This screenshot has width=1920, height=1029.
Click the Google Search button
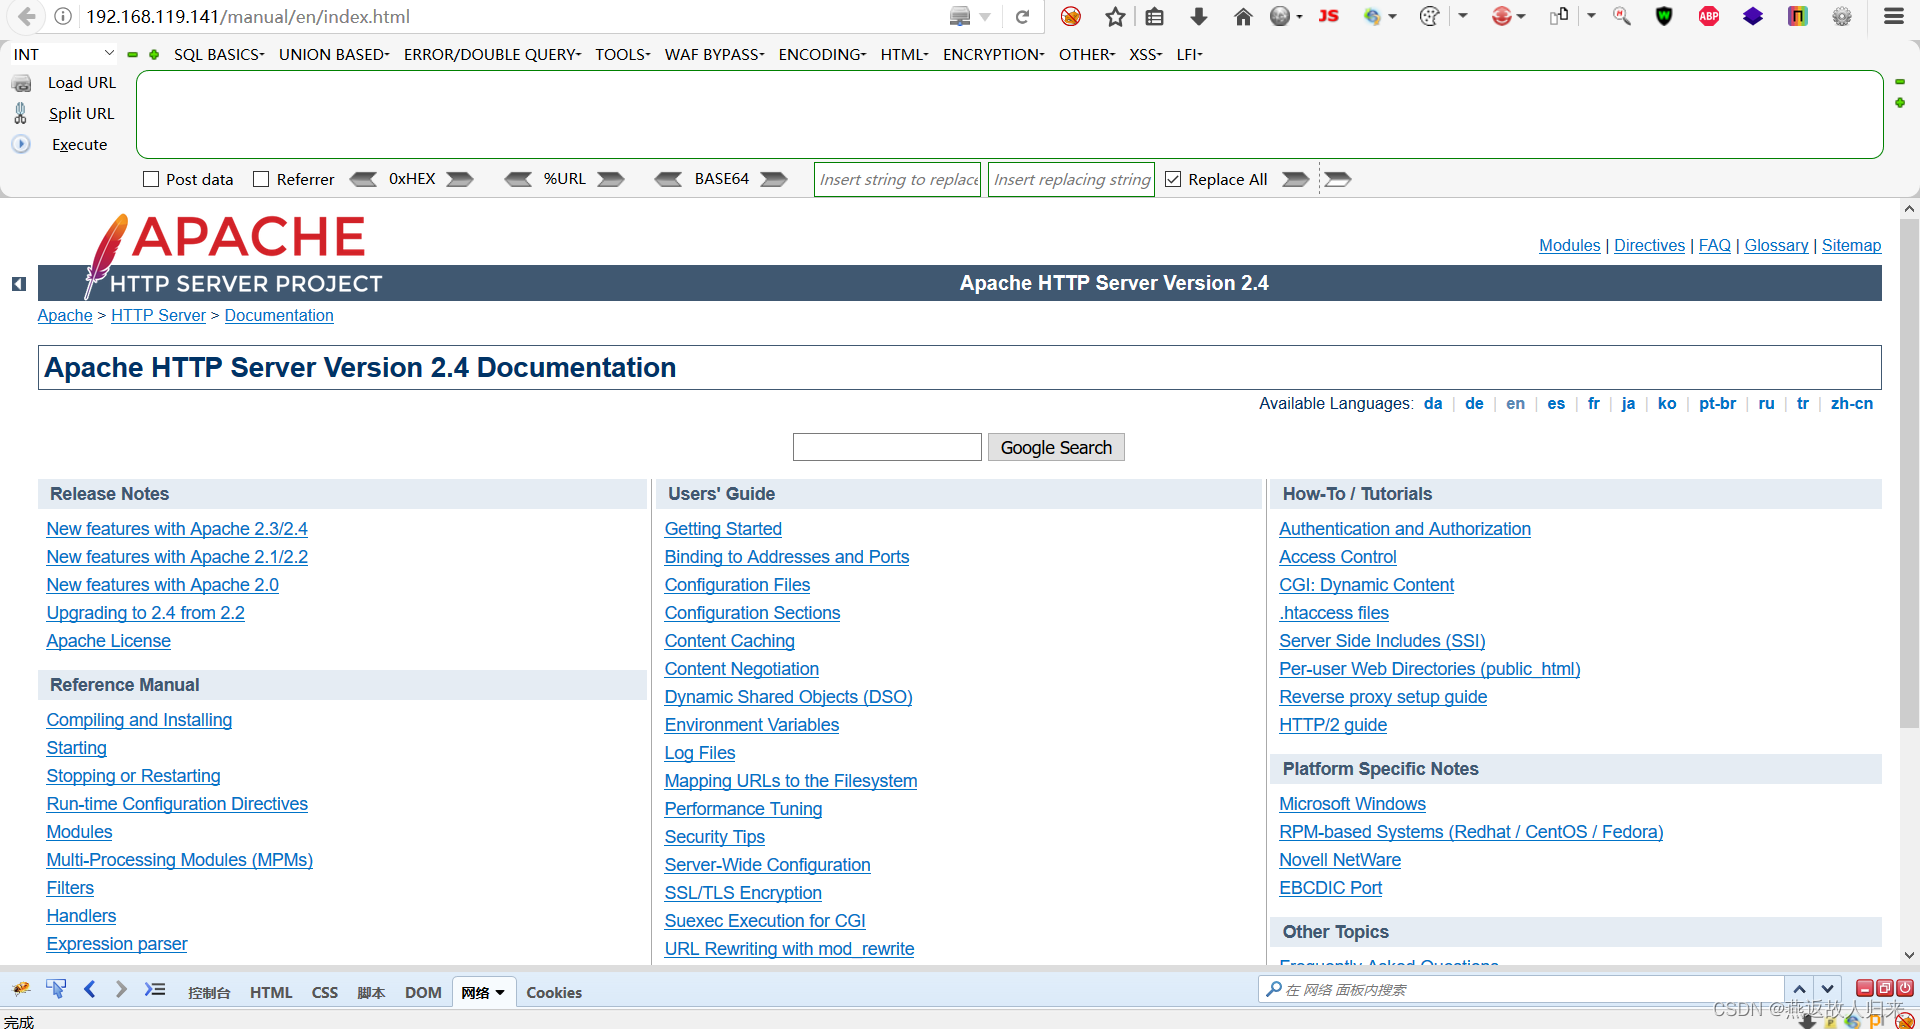(1056, 447)
